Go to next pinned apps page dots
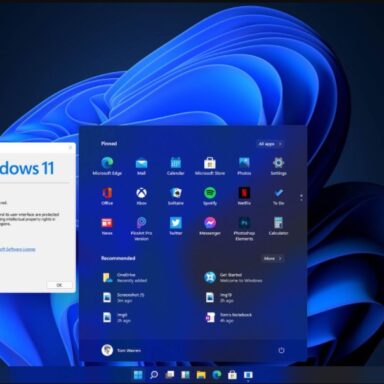This screenshot has width=384, height=384. 301,198
